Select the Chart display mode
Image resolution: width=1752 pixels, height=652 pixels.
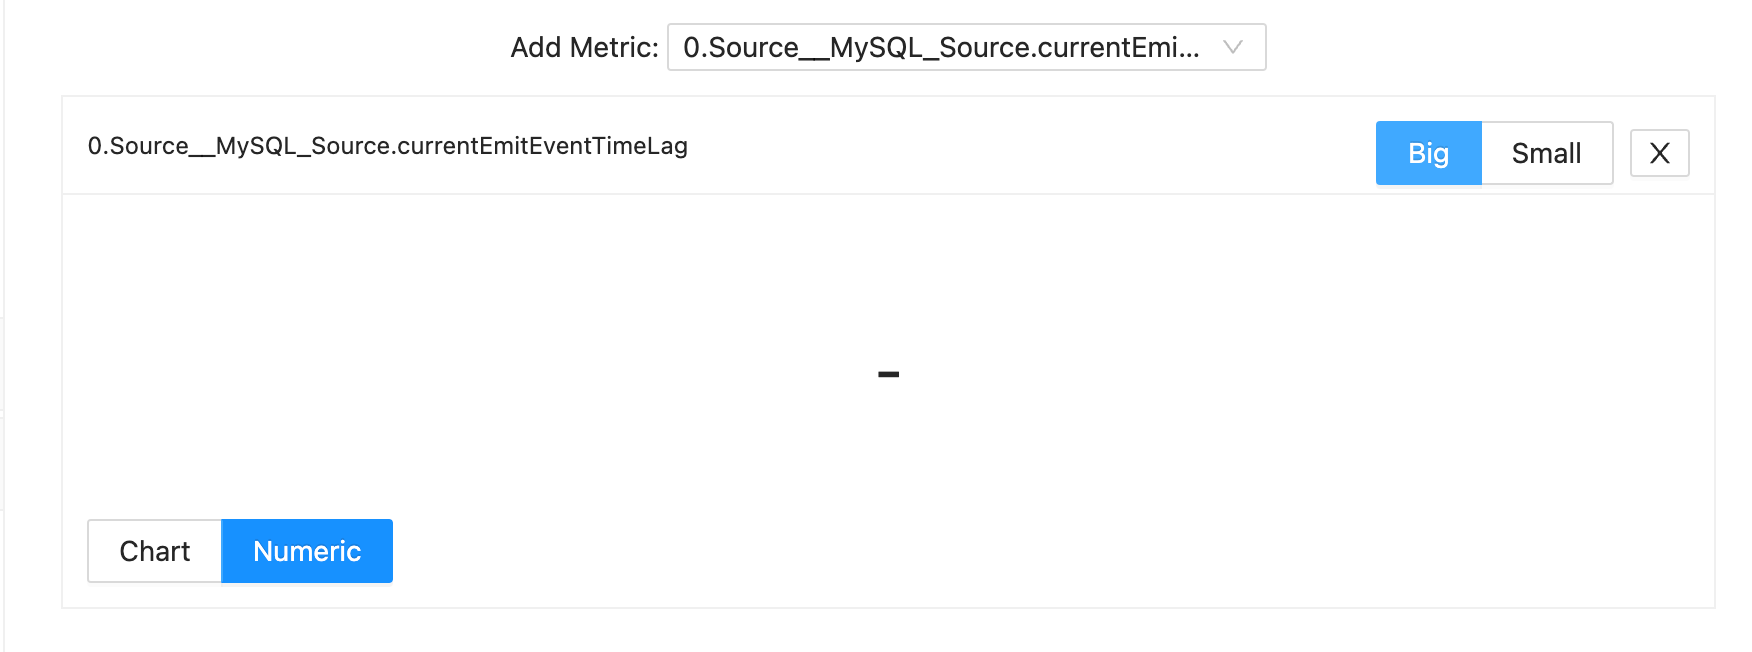point(155,551)
